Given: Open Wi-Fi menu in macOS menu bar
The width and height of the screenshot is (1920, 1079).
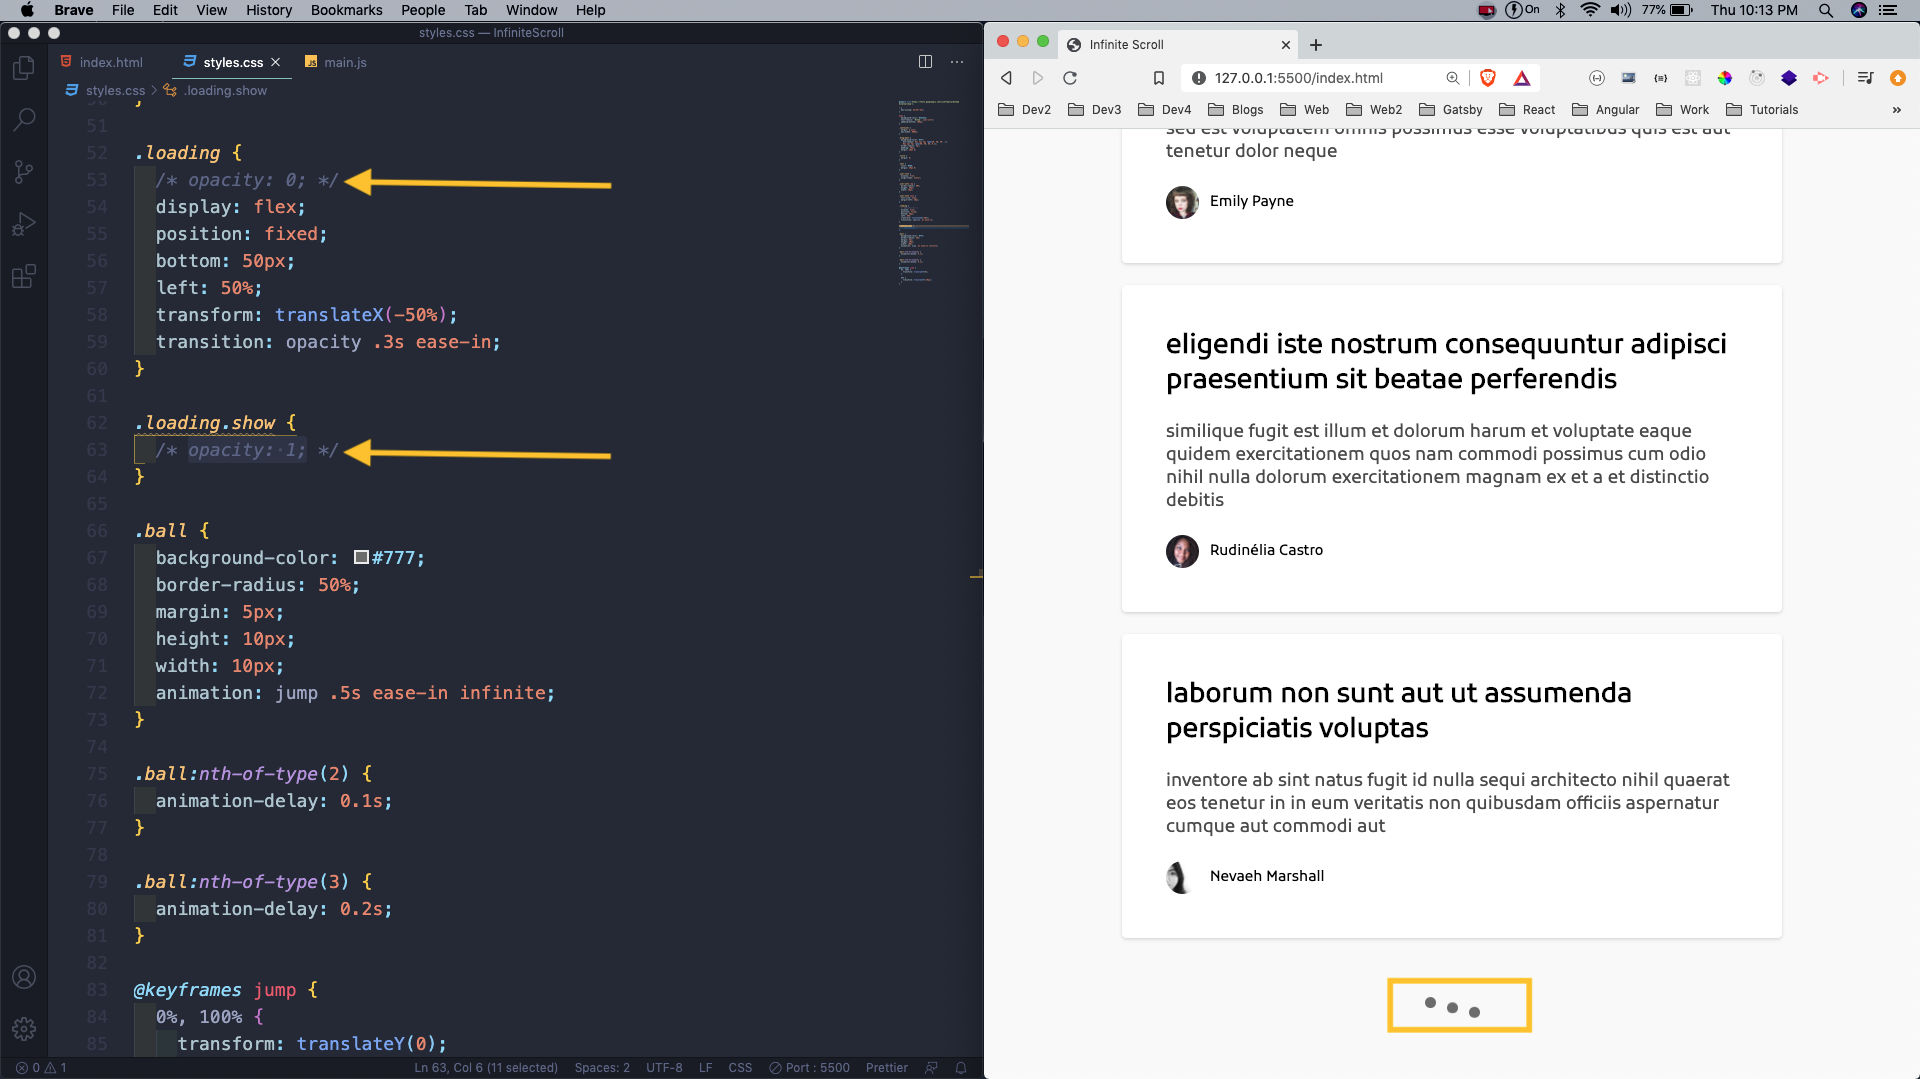Looking at the screenshot, I should [x=1589, y=10].
